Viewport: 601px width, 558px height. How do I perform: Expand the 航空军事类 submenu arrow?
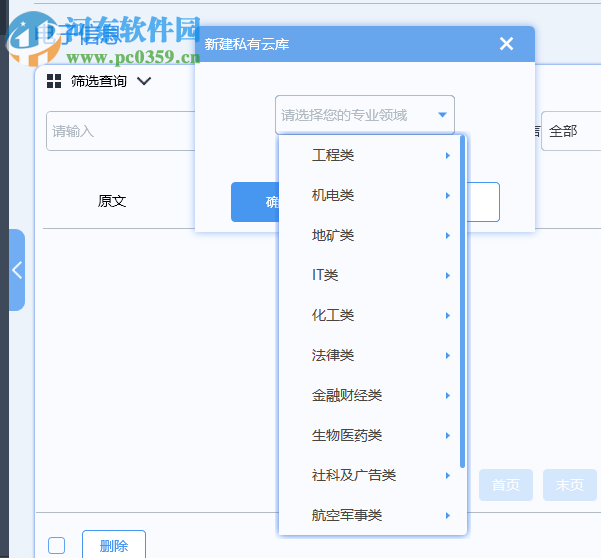(x=447, y=515)
